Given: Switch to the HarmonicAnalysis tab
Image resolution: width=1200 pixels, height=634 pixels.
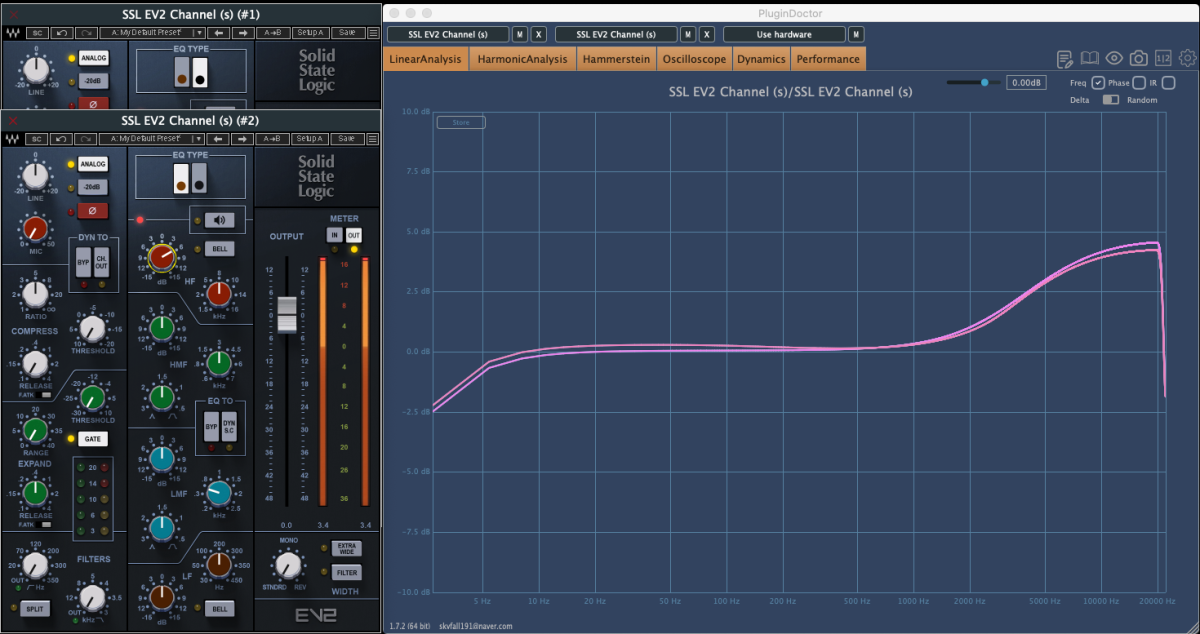Looking at the screenshot, I should (x=522, y=59).
